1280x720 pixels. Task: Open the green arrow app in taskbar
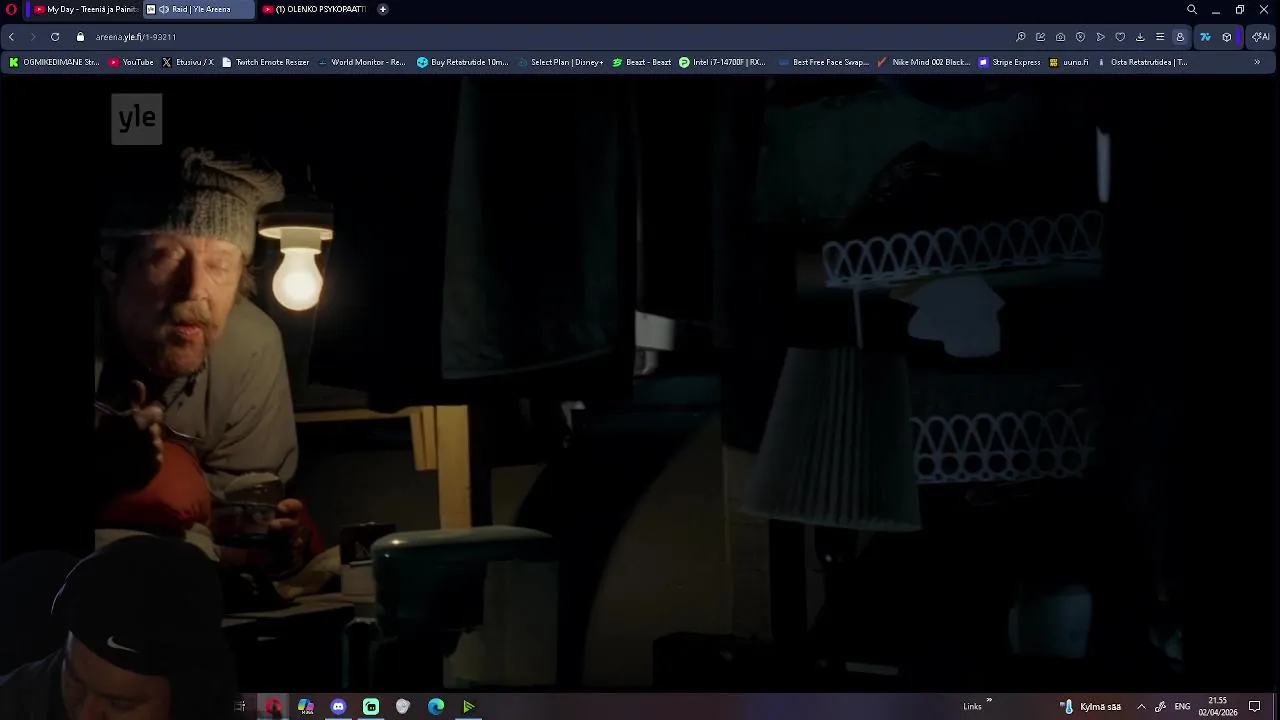[x=468, y=706]
